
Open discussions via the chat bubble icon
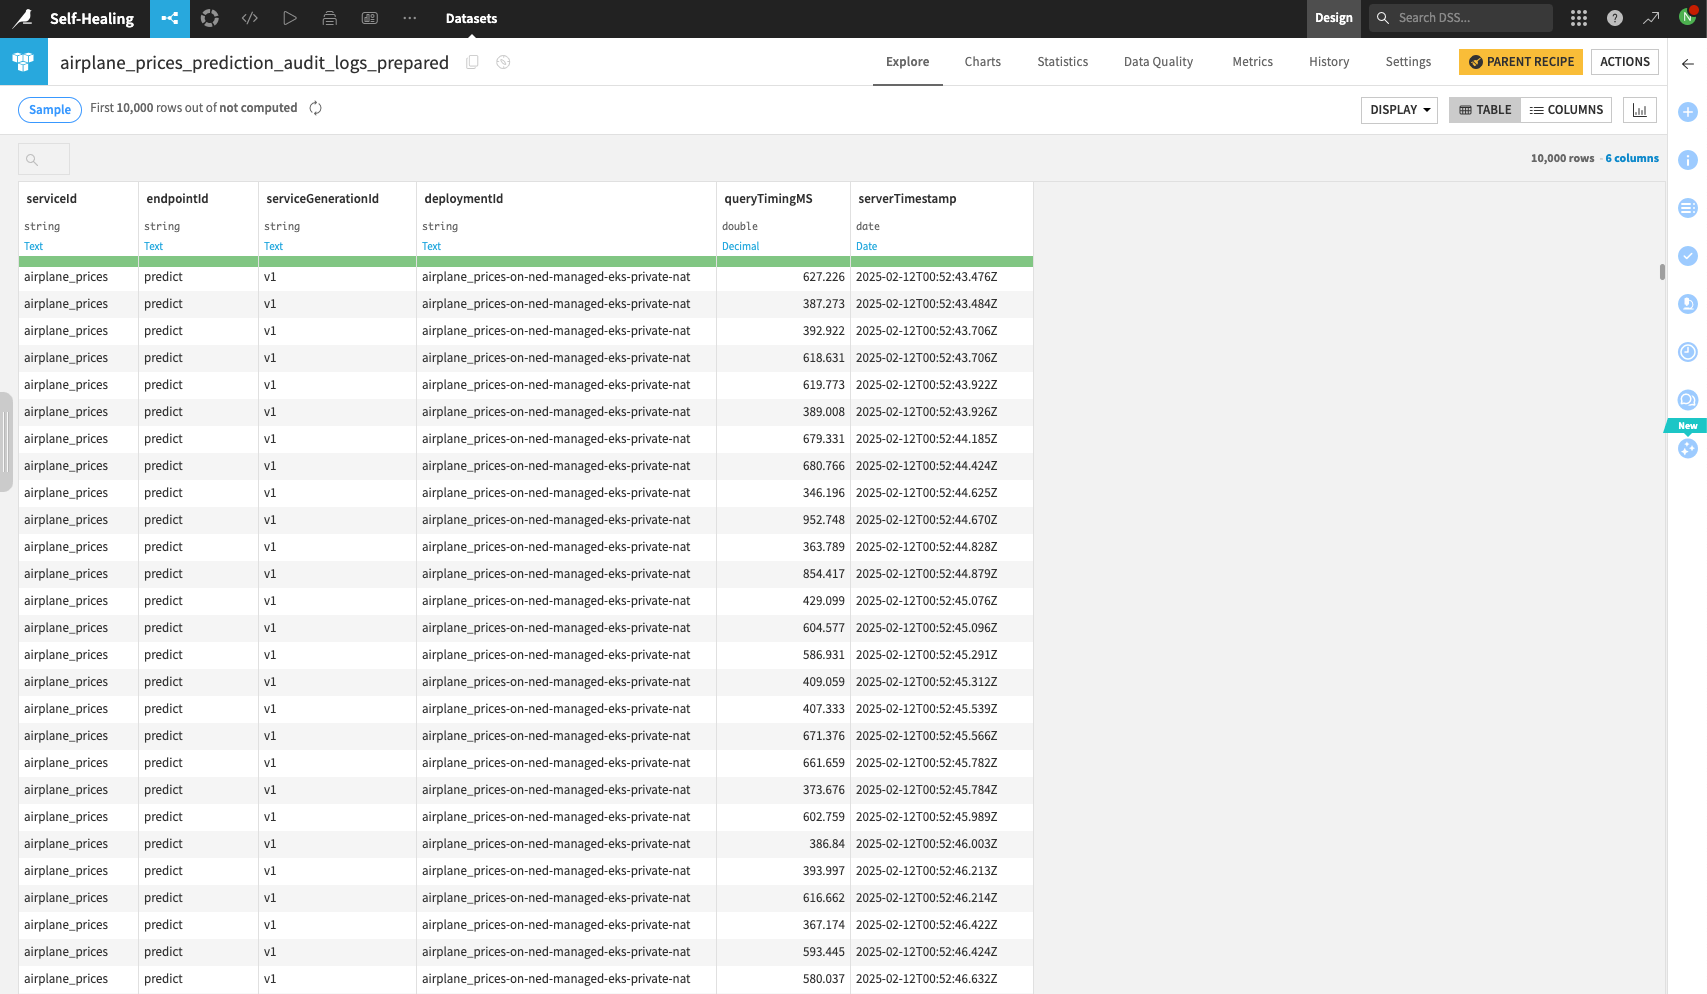pyautogui.click(x=1687, y=399)
